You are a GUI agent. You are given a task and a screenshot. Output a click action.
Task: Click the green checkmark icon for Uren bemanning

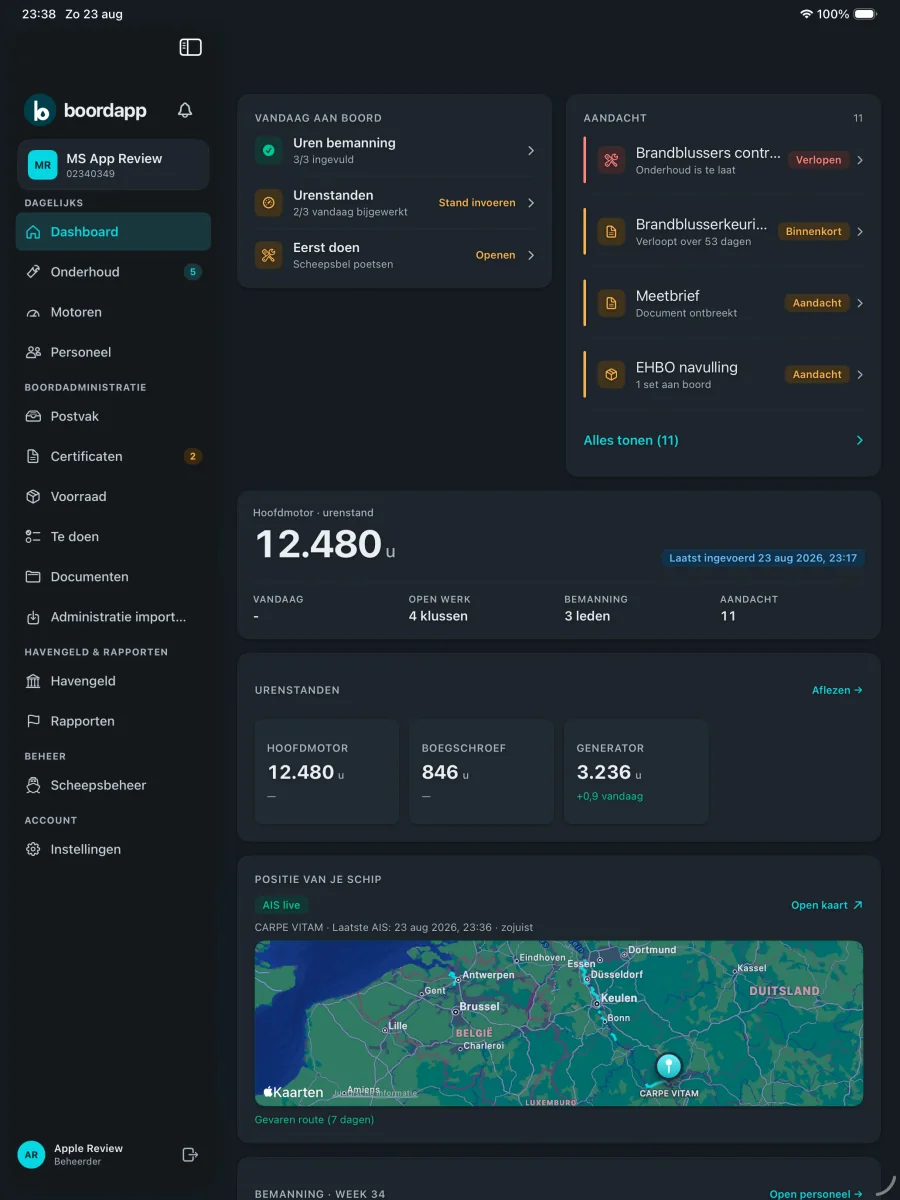(268, 151)
